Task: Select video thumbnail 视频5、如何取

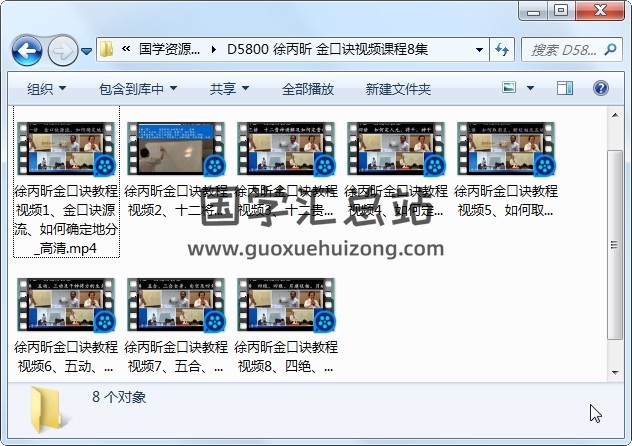Action: pos(506,149)
